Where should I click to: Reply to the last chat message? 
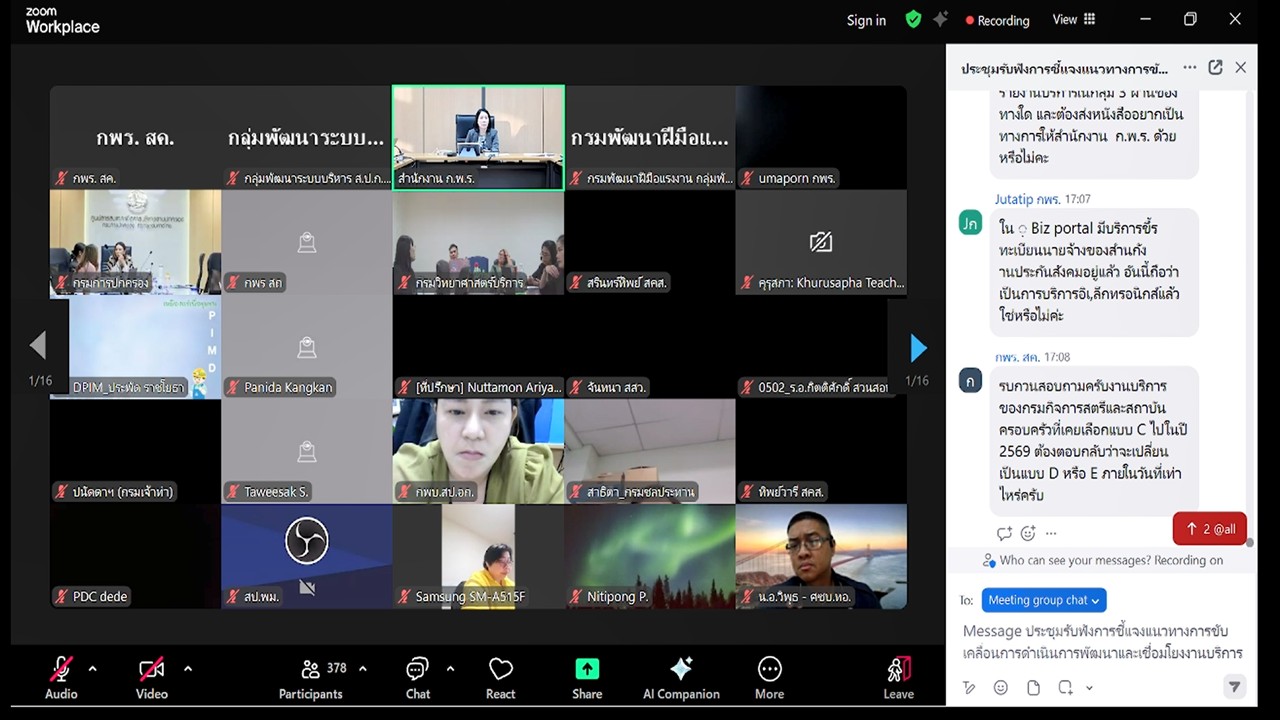[1004, 533]
